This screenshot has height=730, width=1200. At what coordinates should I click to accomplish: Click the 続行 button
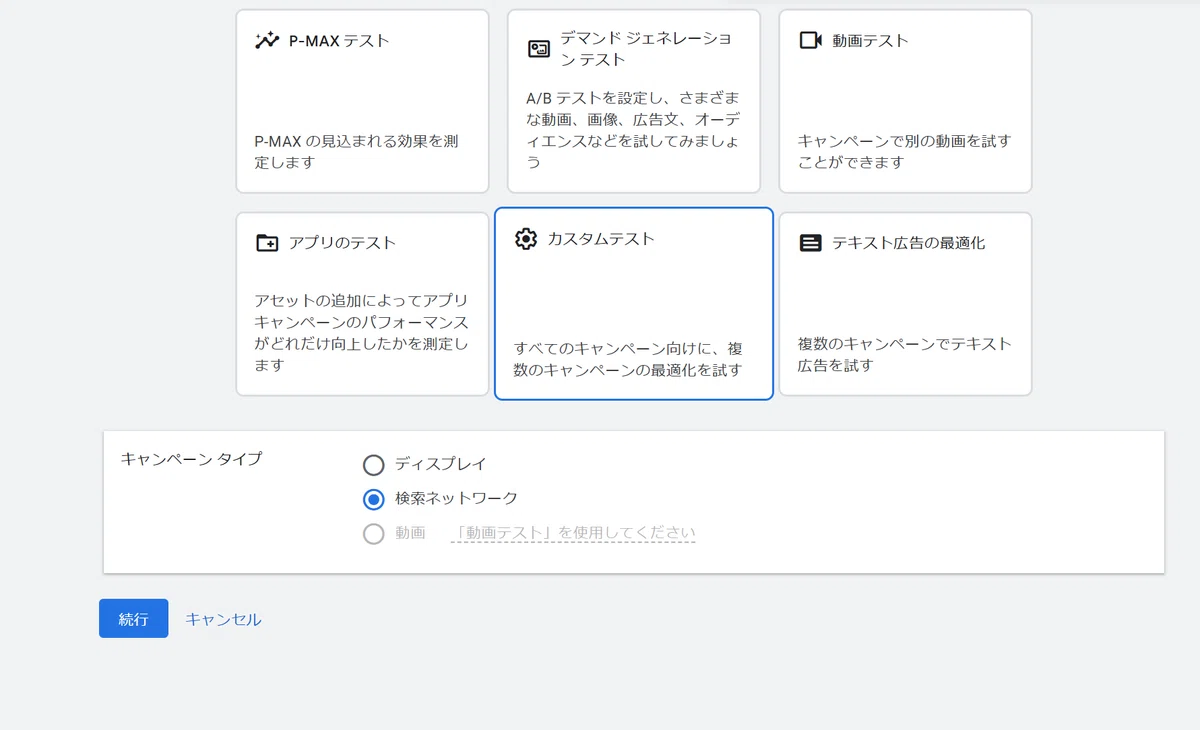point(133,619)
